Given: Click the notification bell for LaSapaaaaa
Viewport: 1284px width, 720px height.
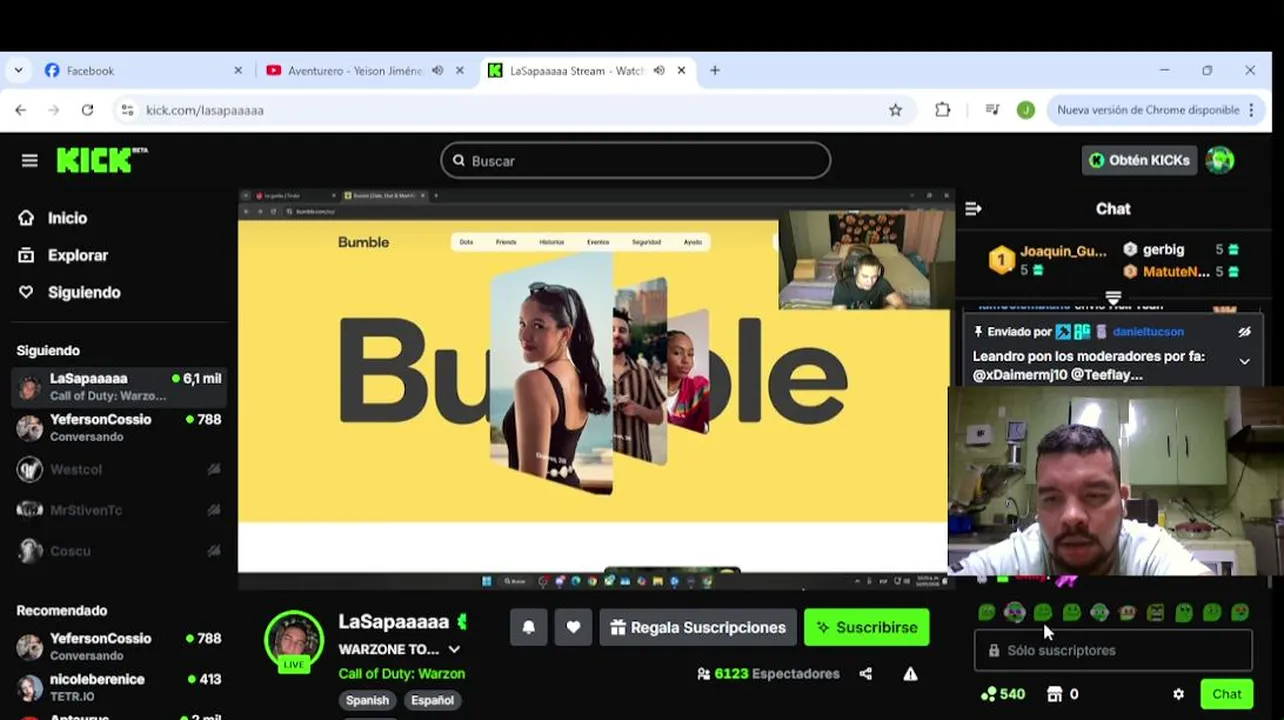Looking at the screenshot, I should pyautogui.click(x=529, y=627).
